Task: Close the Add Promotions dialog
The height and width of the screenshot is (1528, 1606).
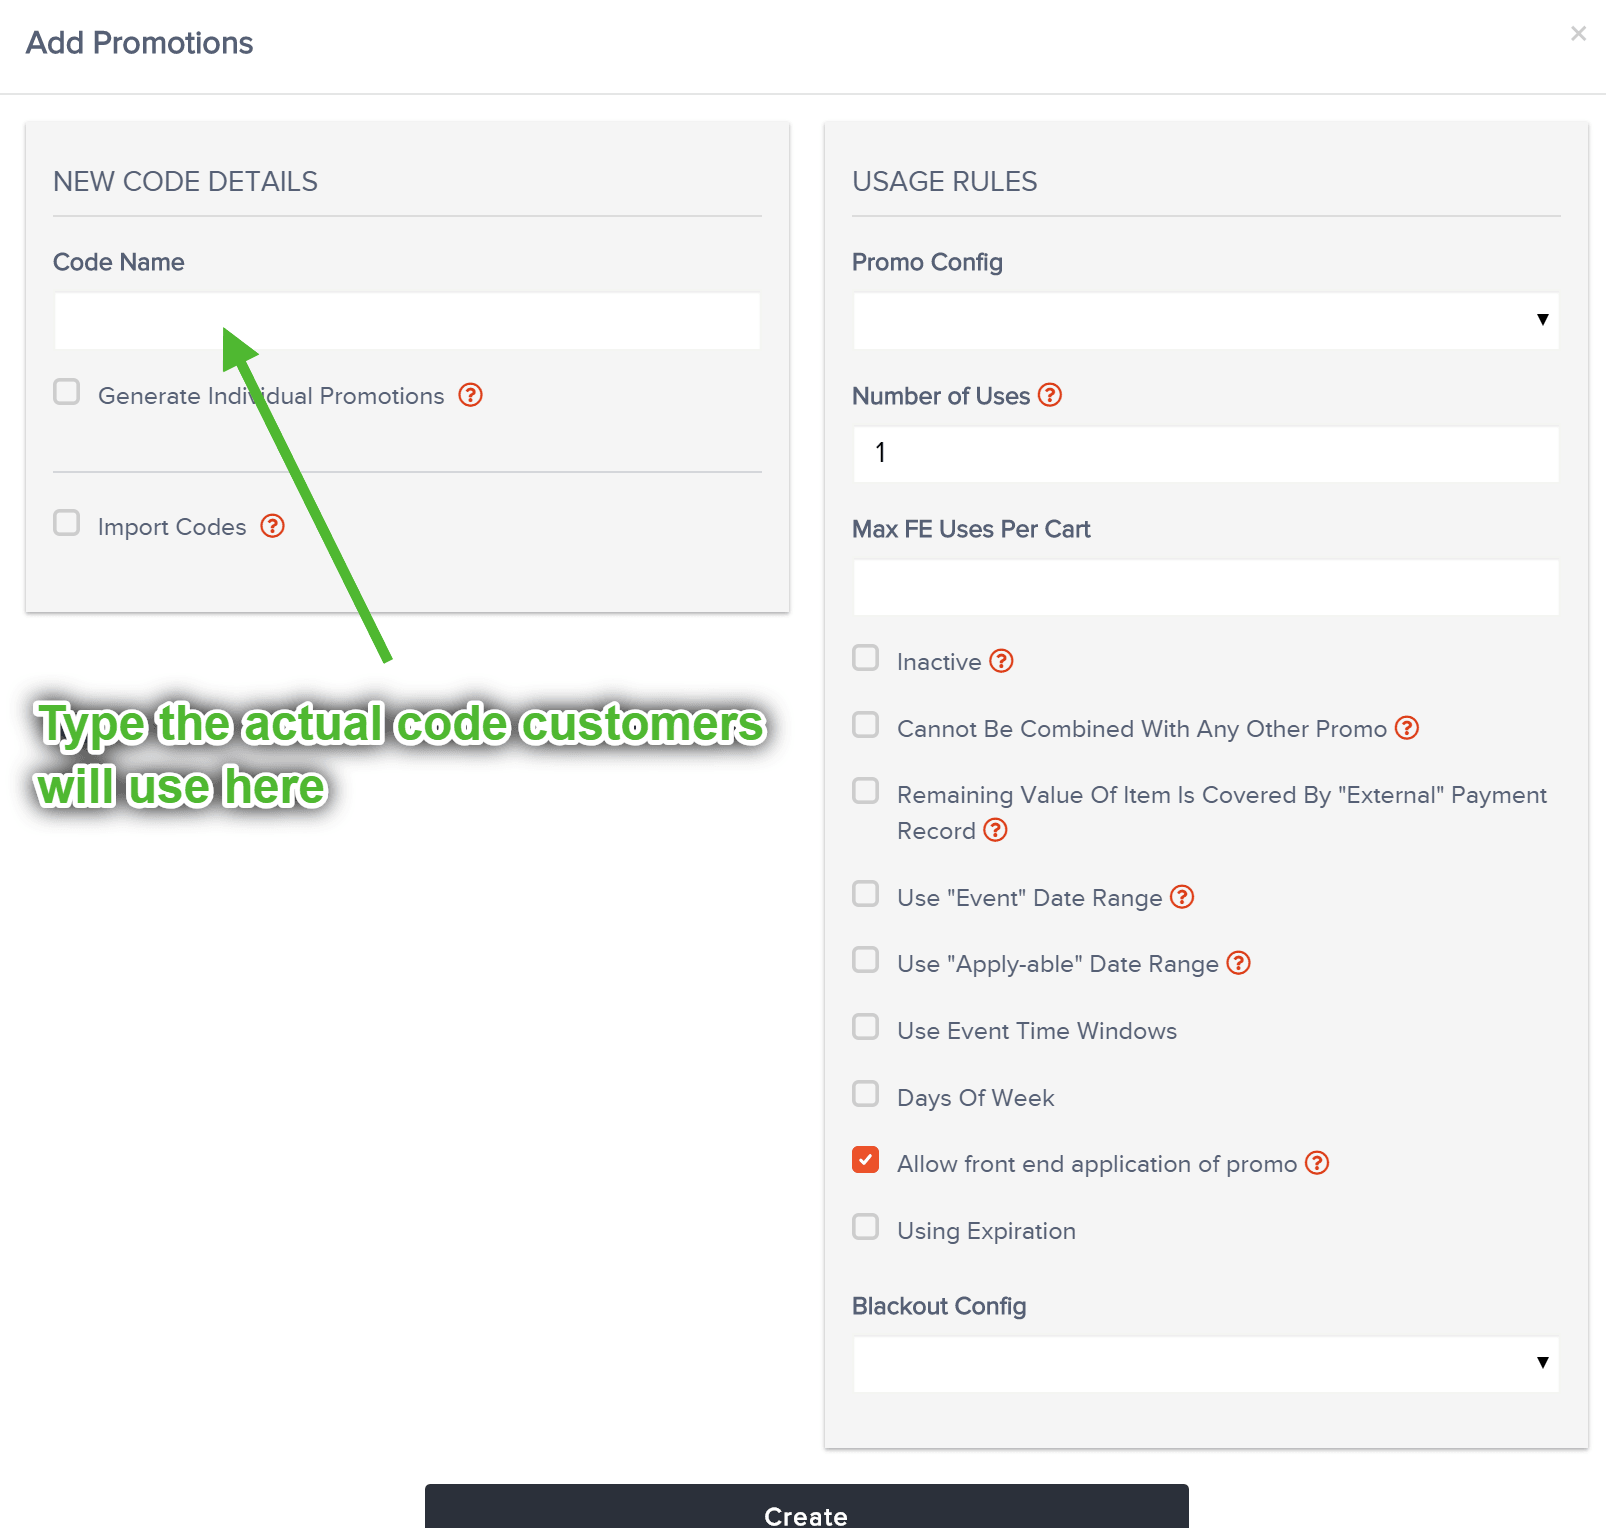Action: (1577, 33)
